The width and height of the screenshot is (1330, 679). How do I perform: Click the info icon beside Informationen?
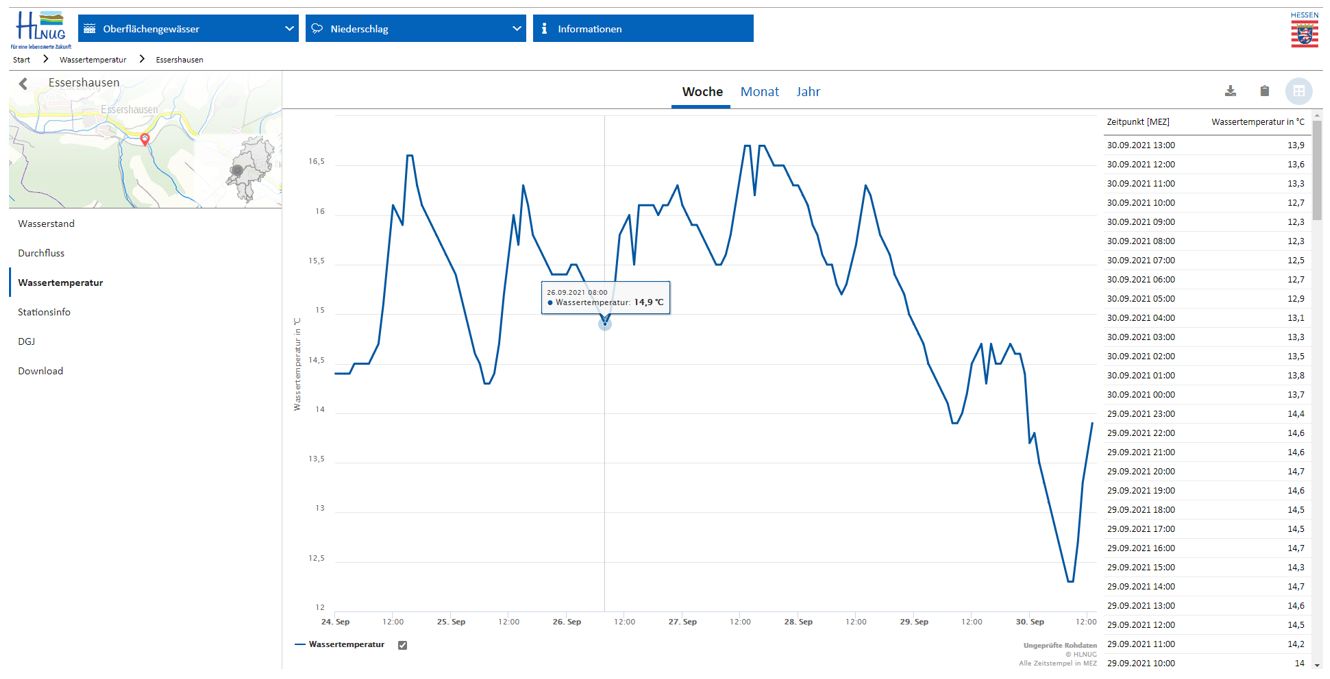click(x=545, y=29)
